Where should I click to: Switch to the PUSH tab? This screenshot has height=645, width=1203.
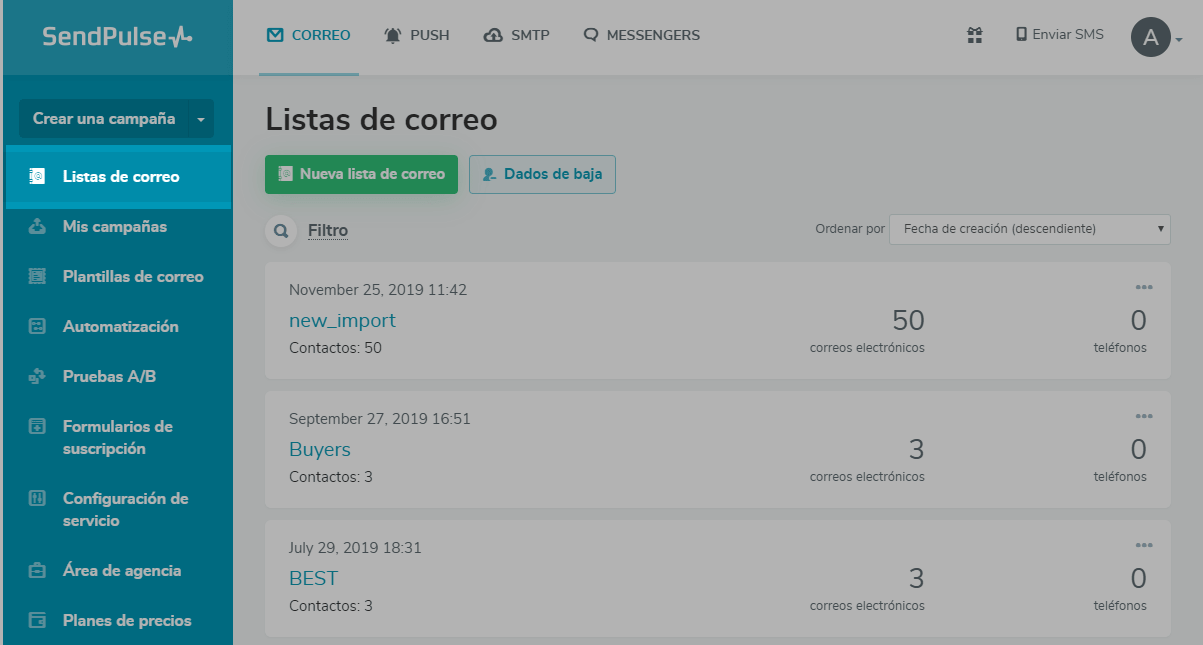pyautogui.click(x=417, y=36)
